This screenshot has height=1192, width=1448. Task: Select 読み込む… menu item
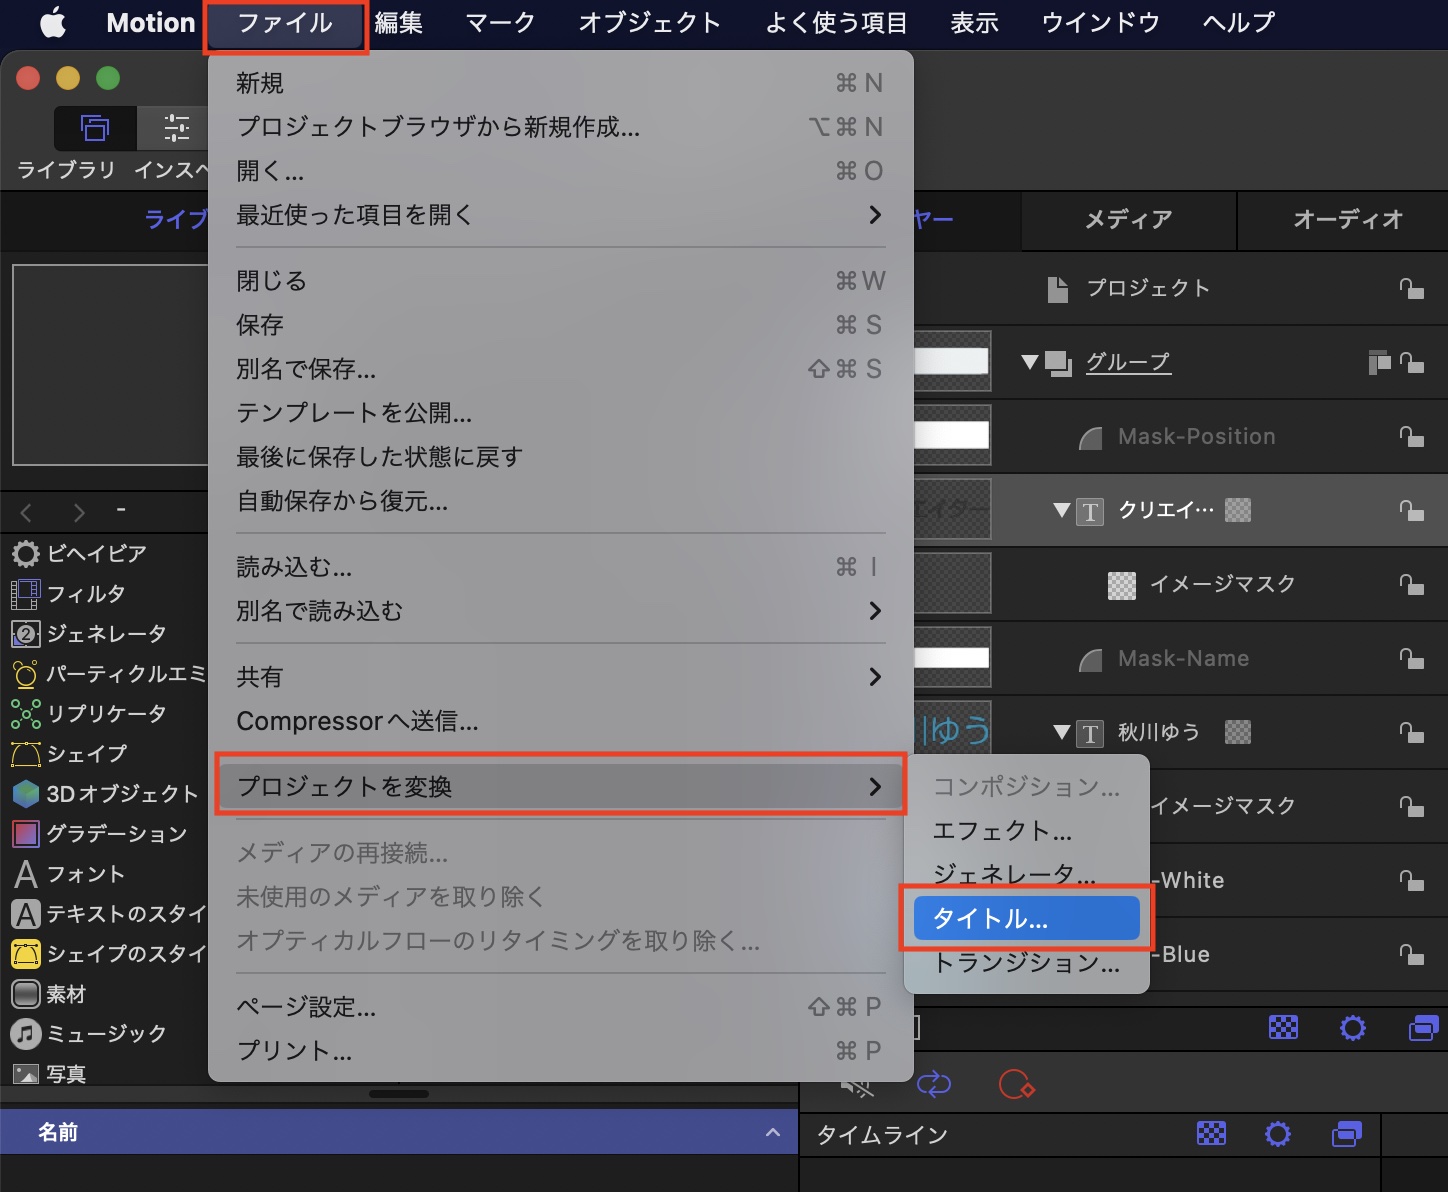[x=560, y=567]
